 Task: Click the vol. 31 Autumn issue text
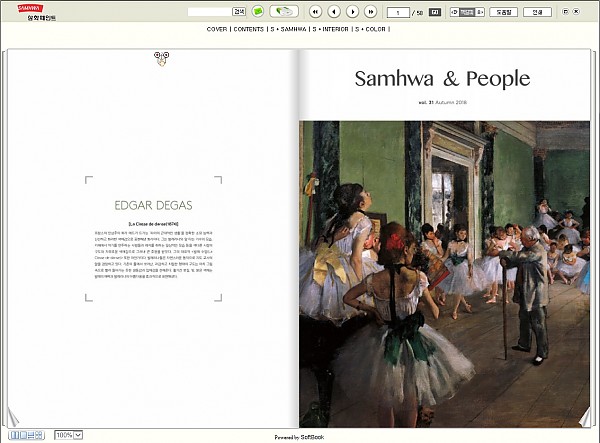(443, 102)
